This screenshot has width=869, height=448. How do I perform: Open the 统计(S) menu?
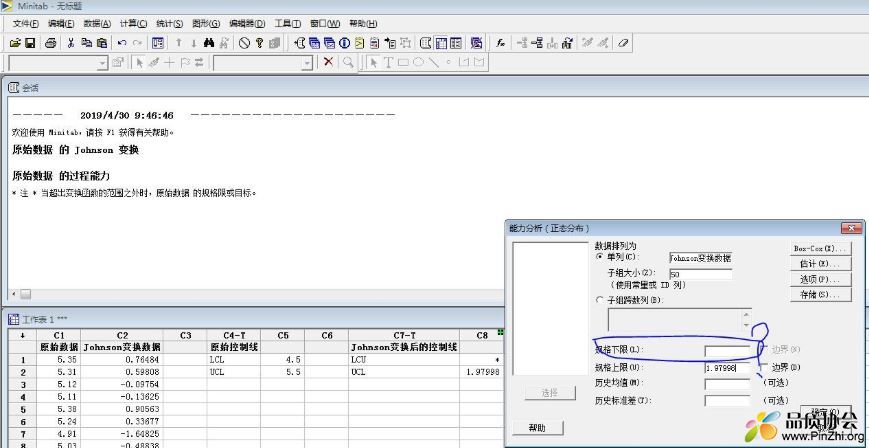(x=170, y=23)
